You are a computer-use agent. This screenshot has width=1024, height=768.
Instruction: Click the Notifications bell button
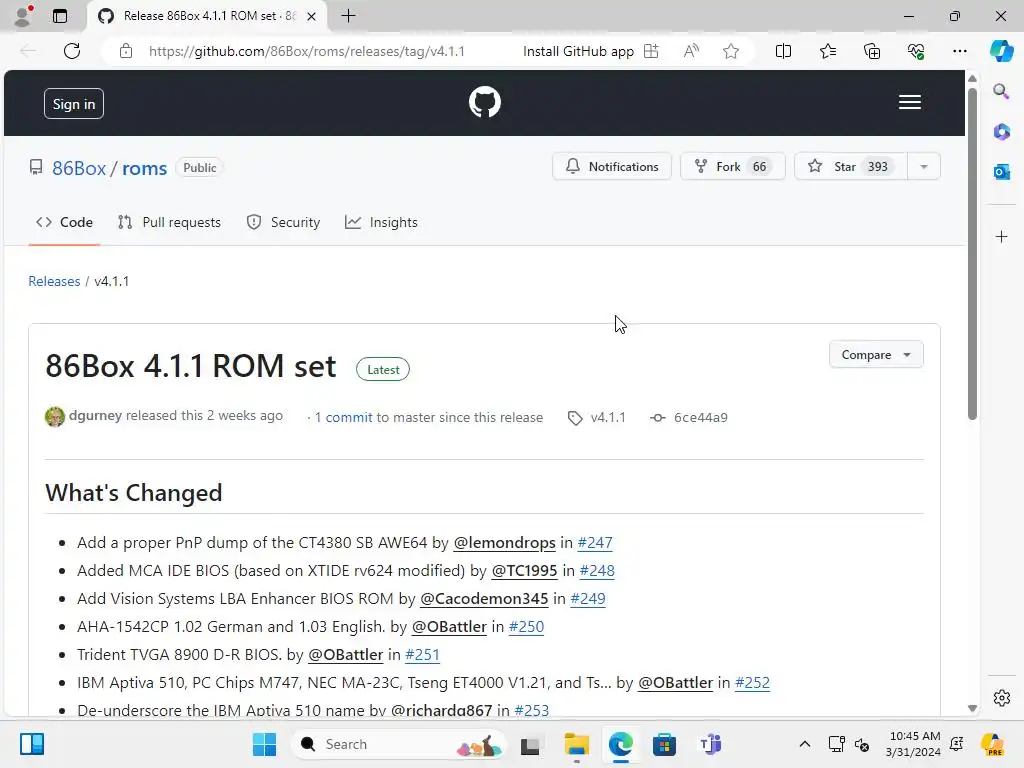pos(612,167)
